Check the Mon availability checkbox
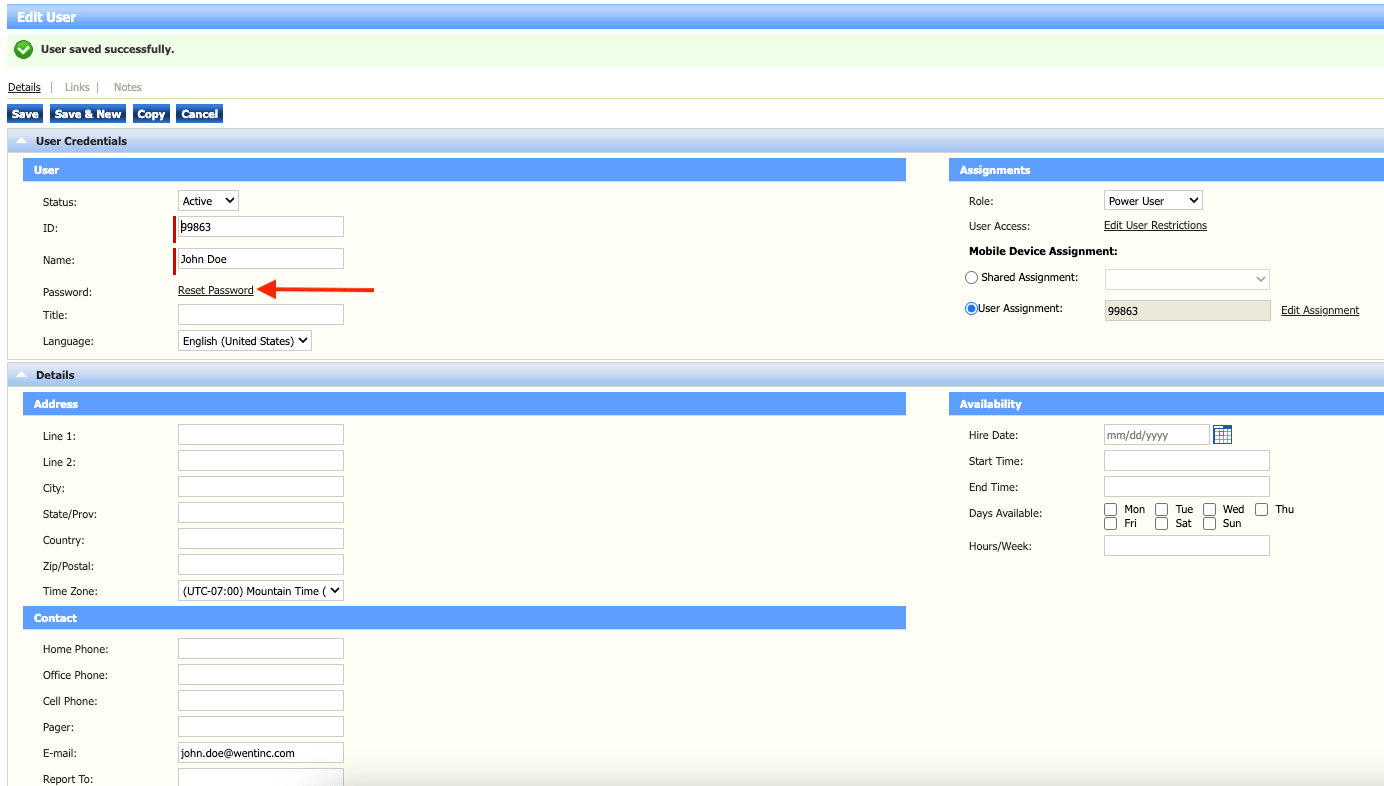The image size is (1384, 786). (x=1111, y=510)
